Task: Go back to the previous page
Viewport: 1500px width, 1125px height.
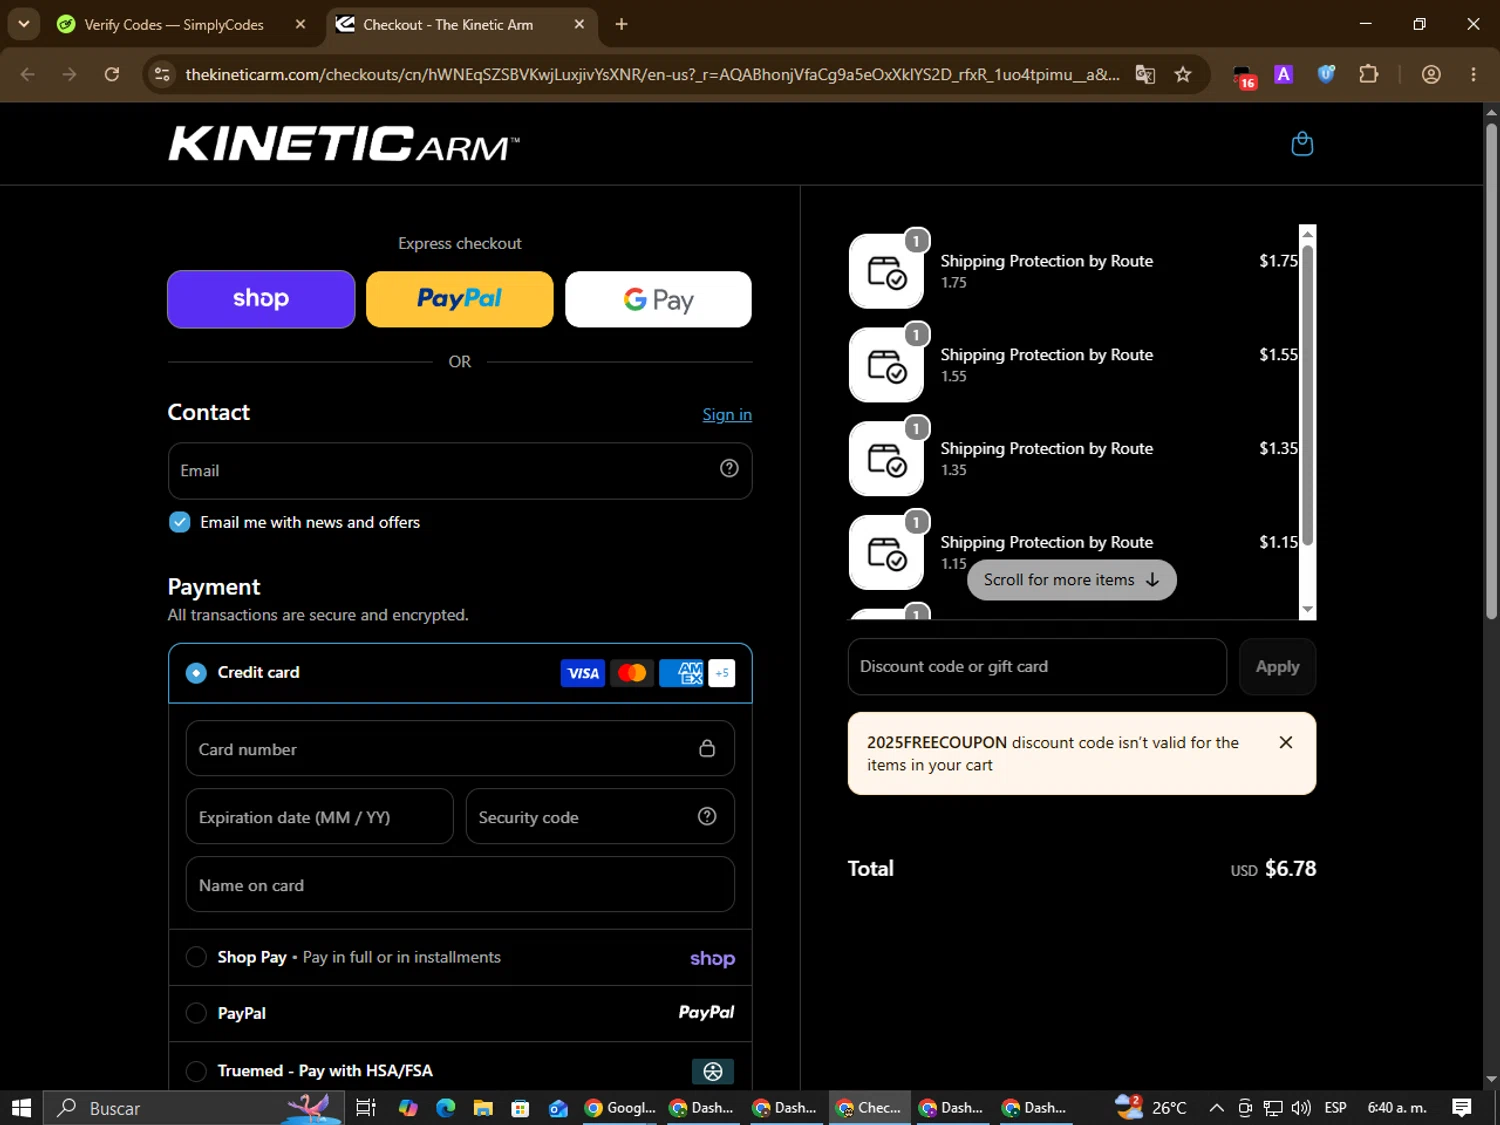Action: coord(27,74)
